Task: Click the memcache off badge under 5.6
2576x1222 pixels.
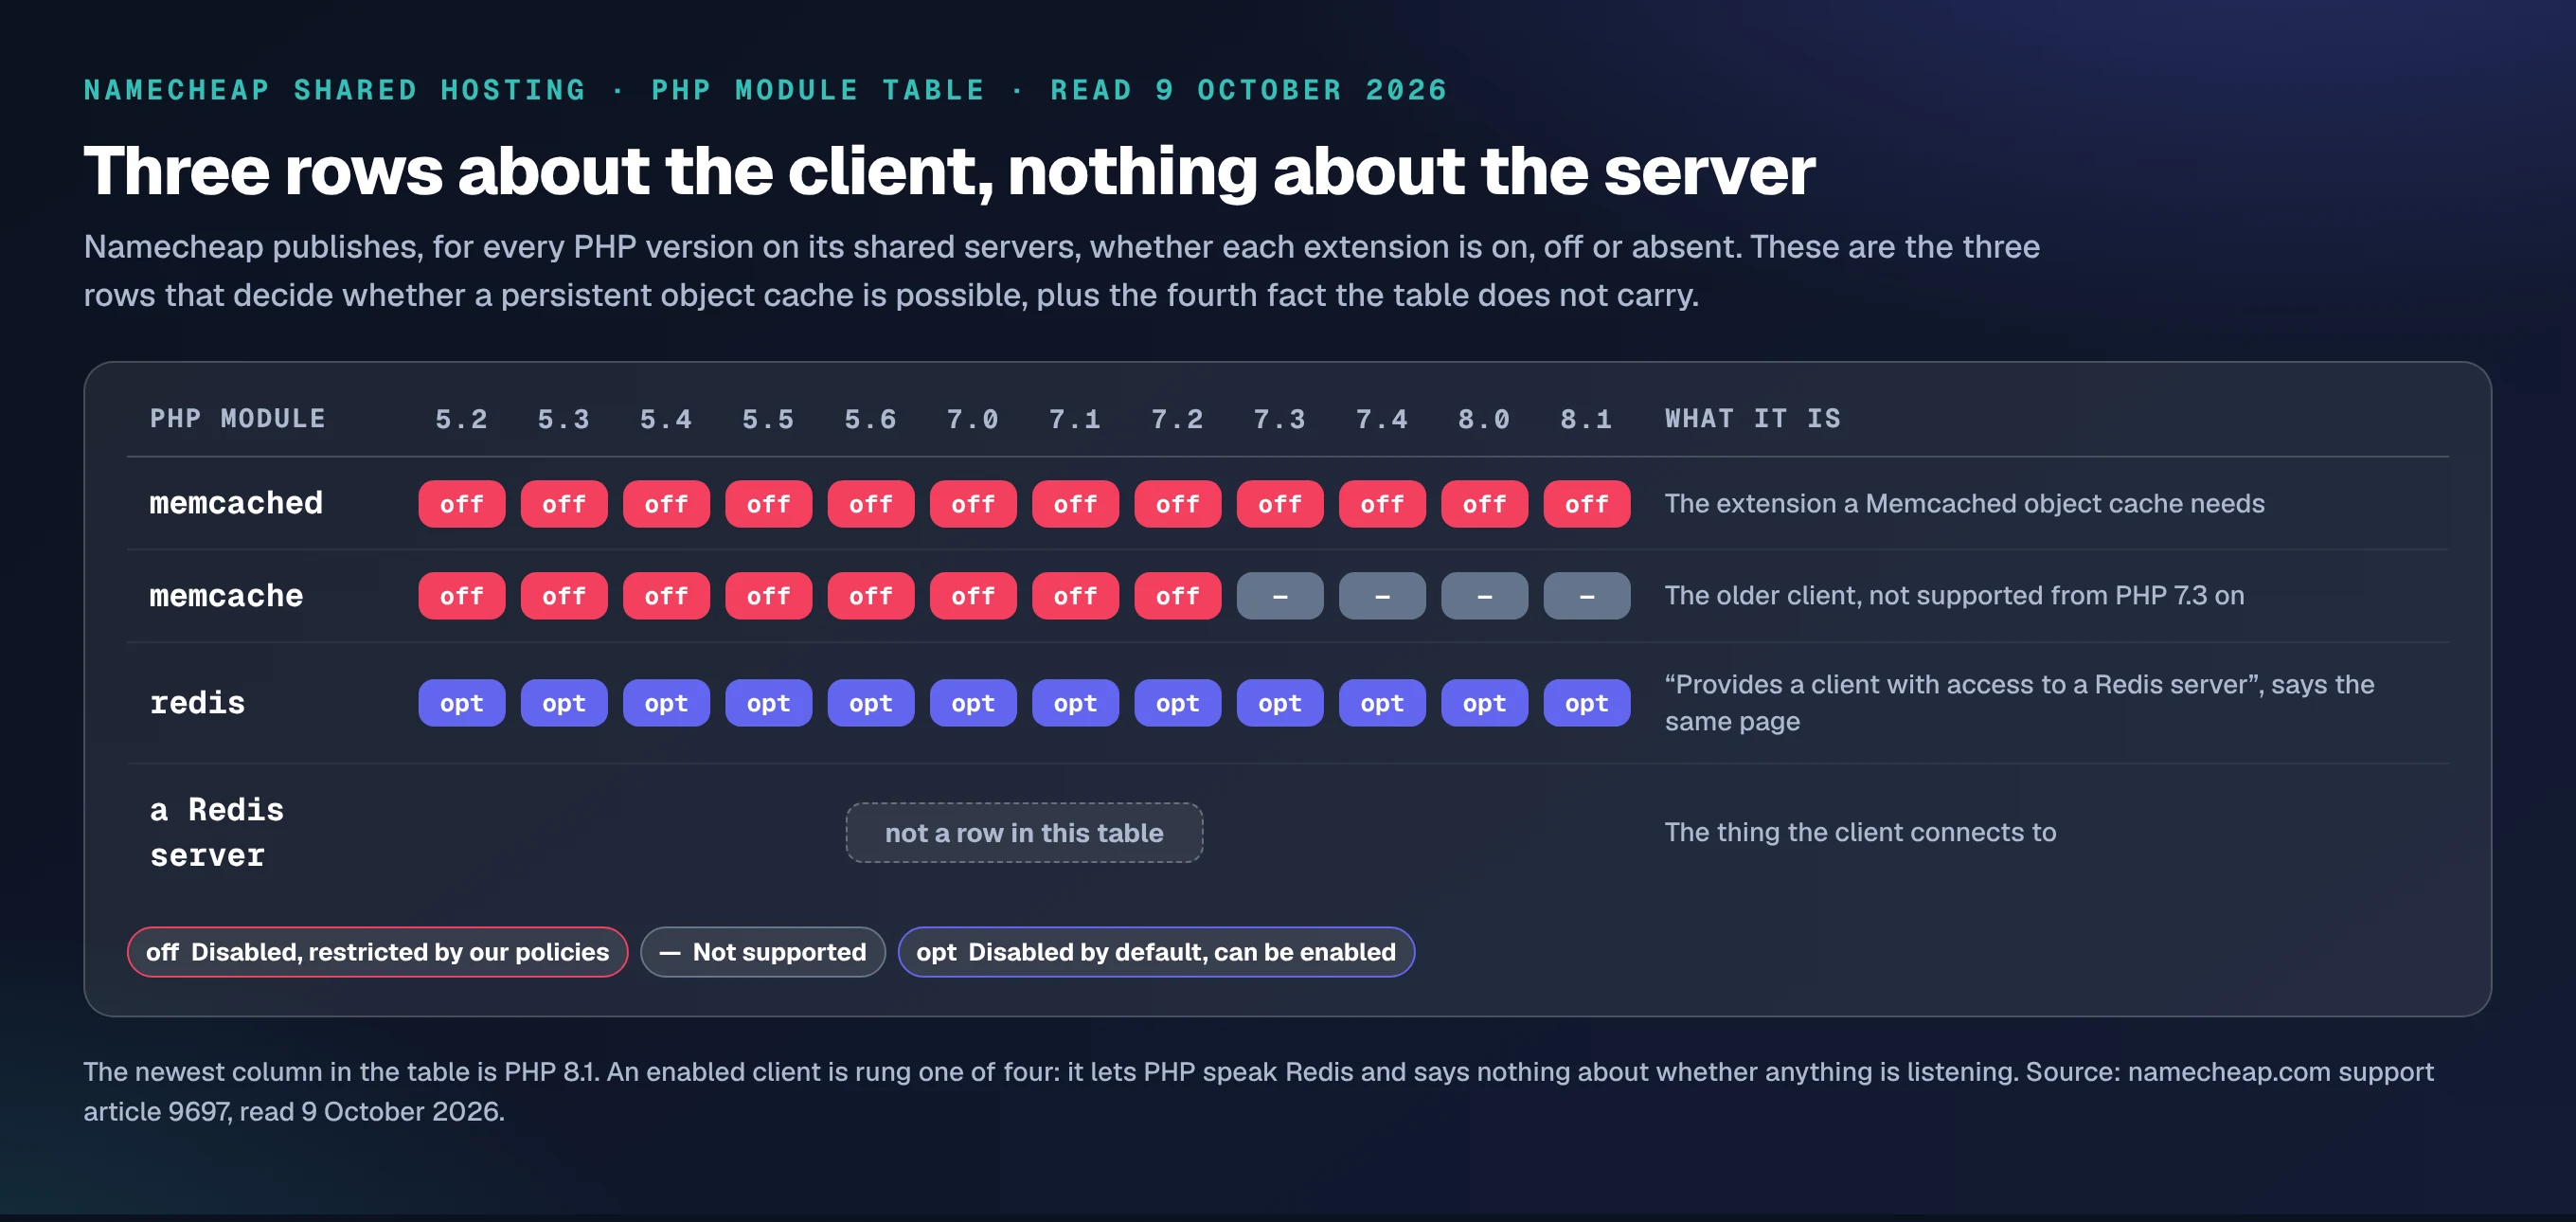Action: click(870, 596)
